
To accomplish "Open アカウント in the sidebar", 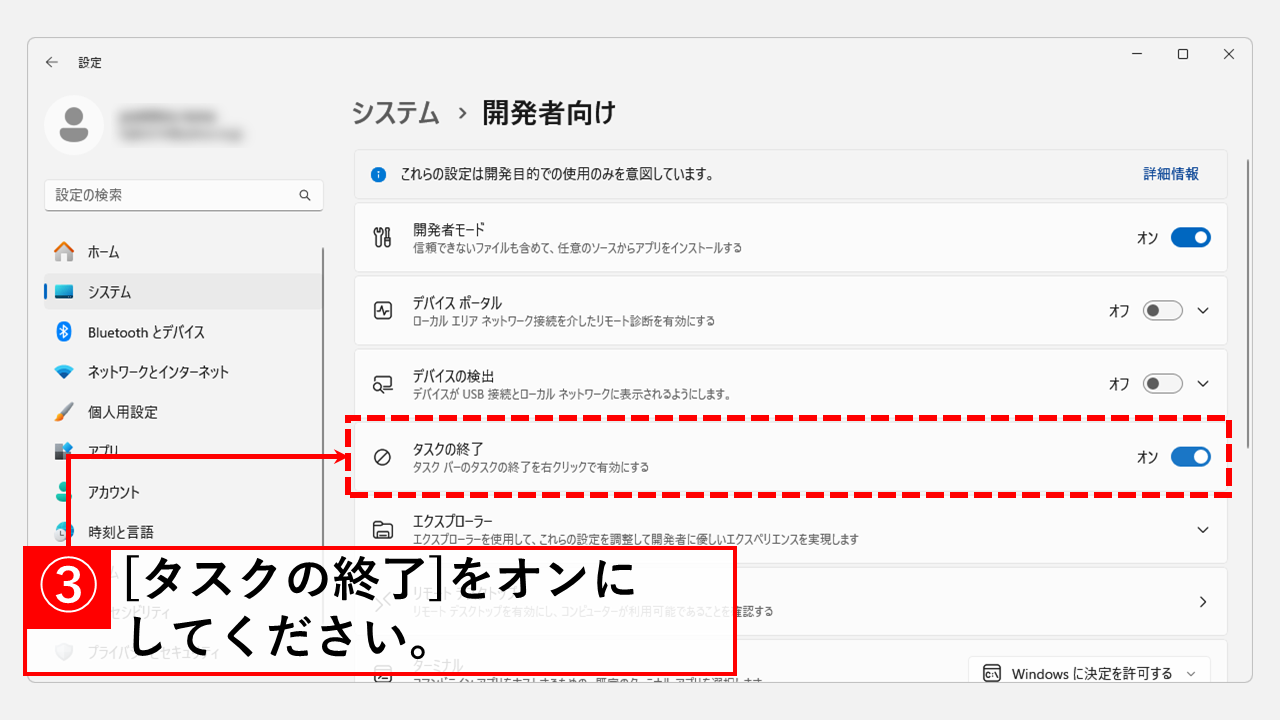I will [x=184, y=492].
